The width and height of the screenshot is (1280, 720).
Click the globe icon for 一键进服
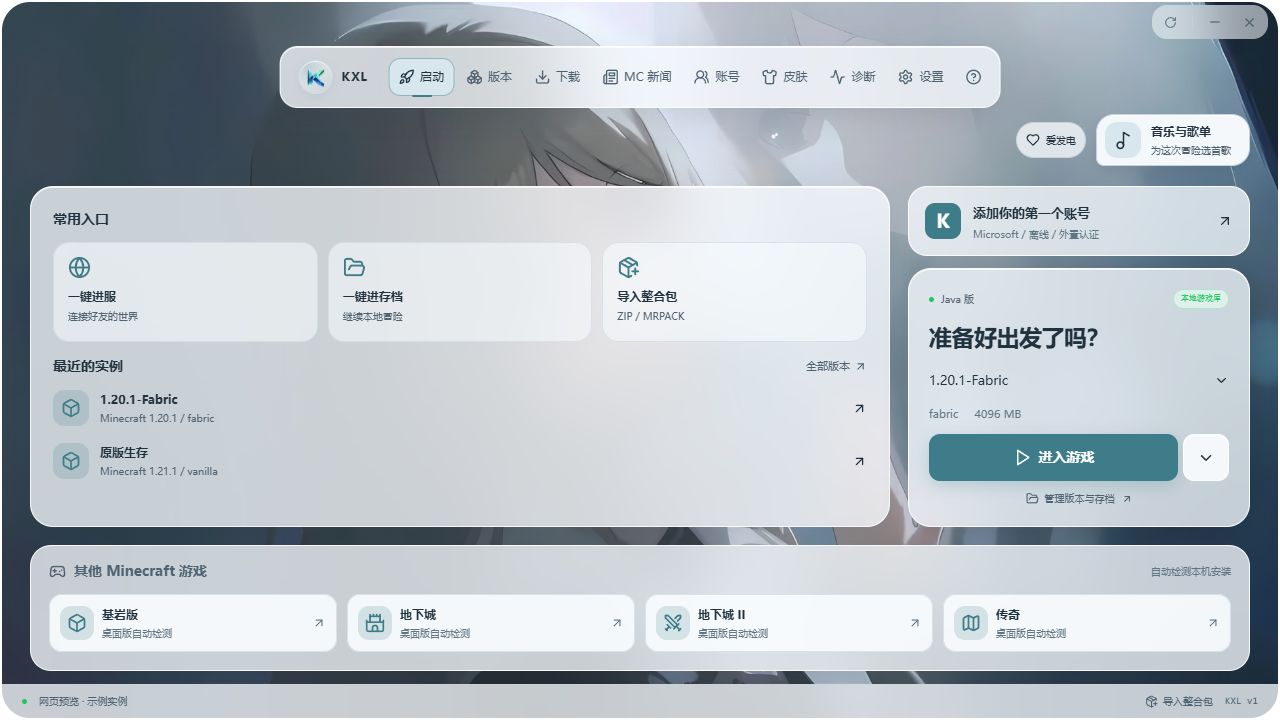point(79,267)
